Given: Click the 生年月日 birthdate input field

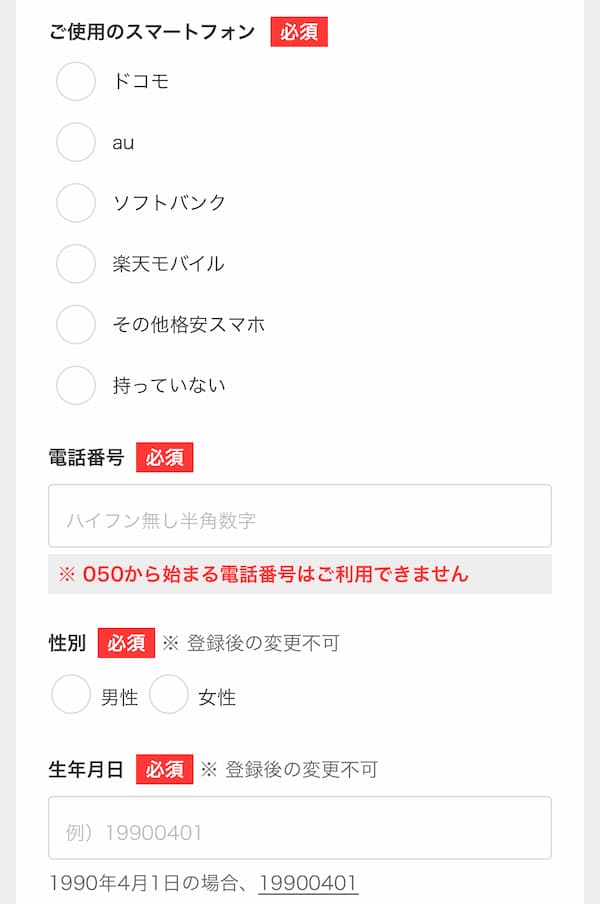Looking at the screenshot, I should (x=300, y=828).
